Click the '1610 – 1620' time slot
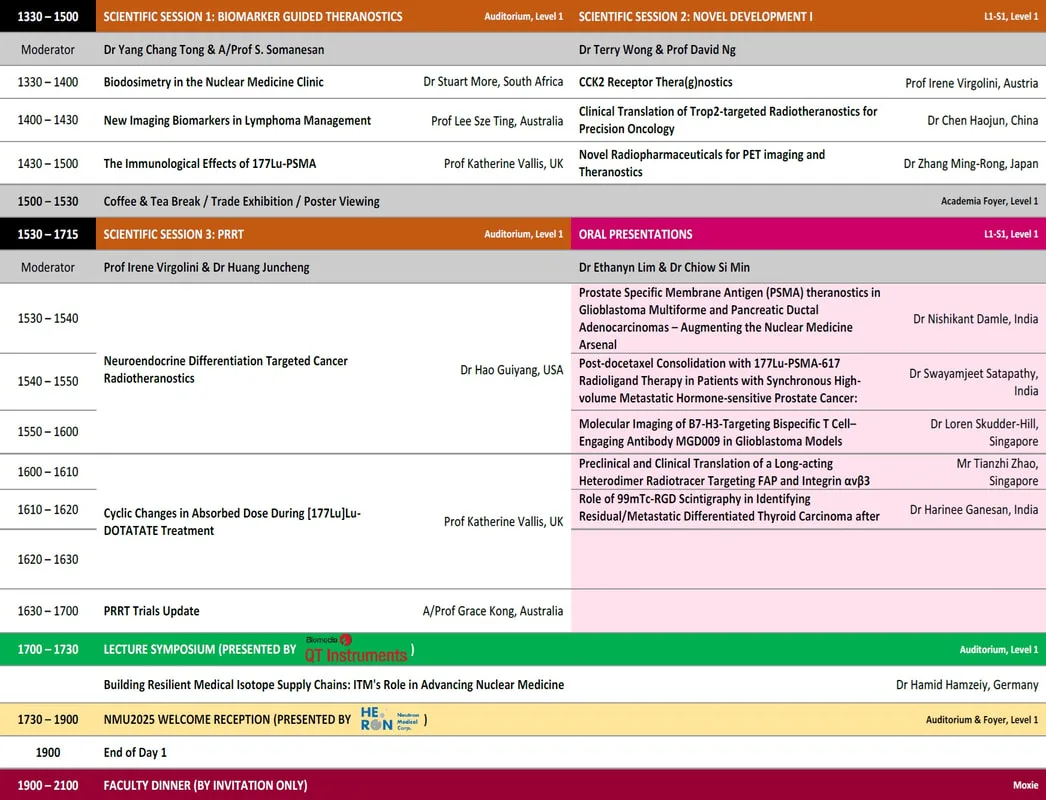1046x800 pixels. [48, 510]
